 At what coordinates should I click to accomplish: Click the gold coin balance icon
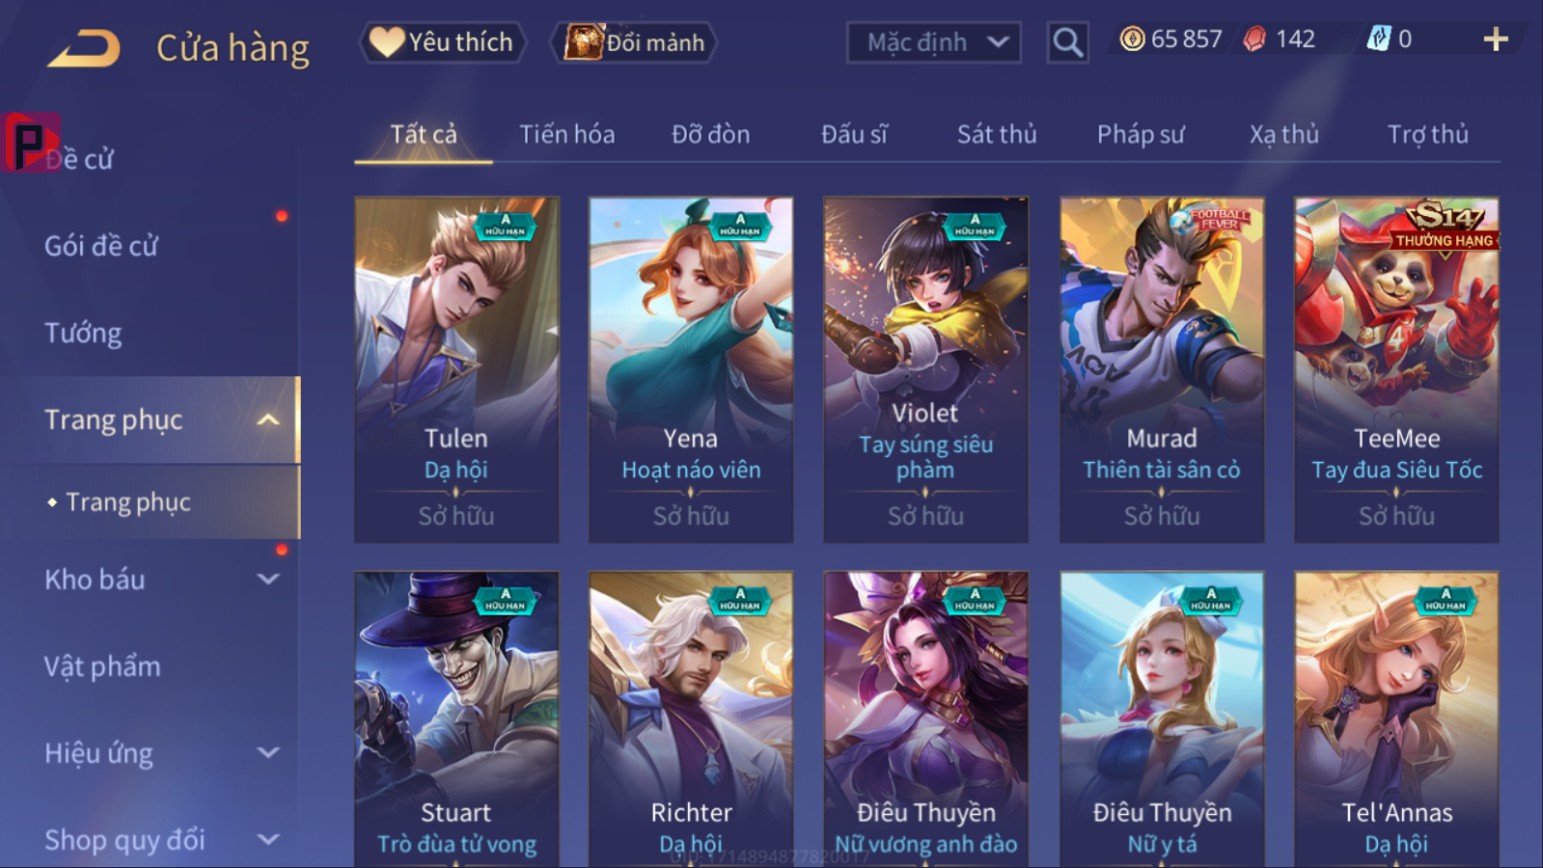[1132, 39]
